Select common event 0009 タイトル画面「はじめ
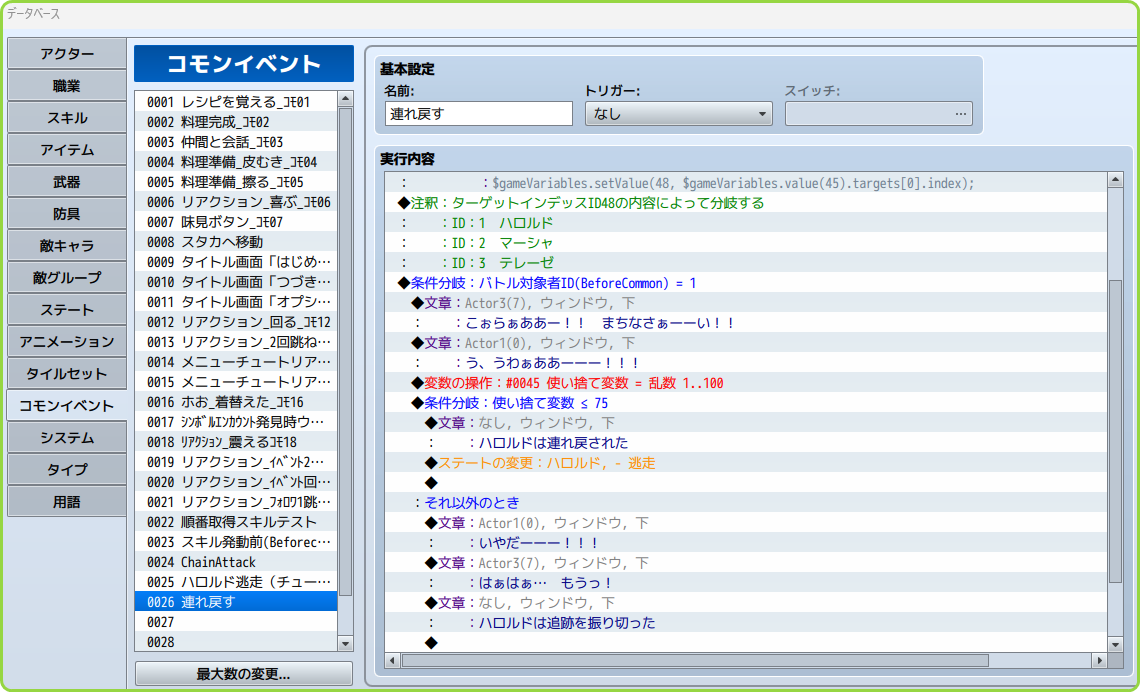 click(x=236, y=262)
